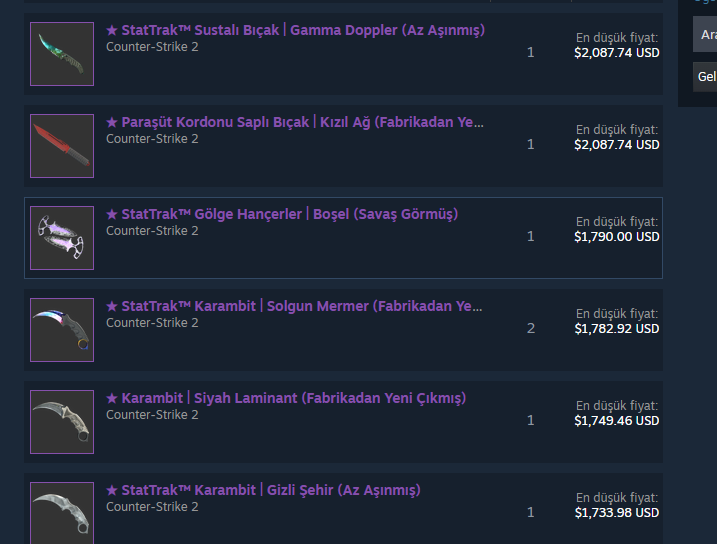Click the Siyah Laminant Karambit image
The width and height of the screenshot is (717, 544).
pyautogui.click(x=62, y=422)
